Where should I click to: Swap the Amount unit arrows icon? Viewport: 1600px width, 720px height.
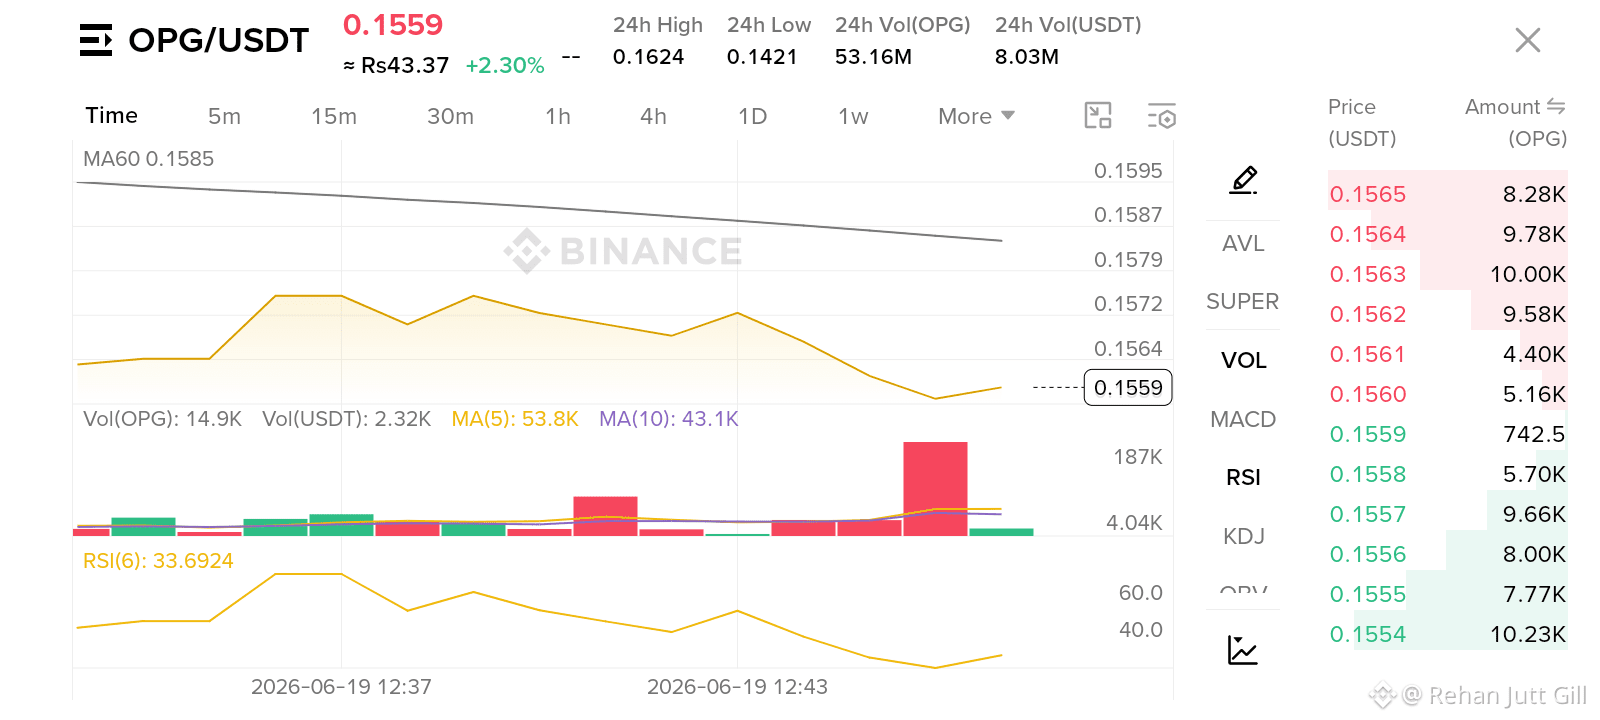point(1555,106)
